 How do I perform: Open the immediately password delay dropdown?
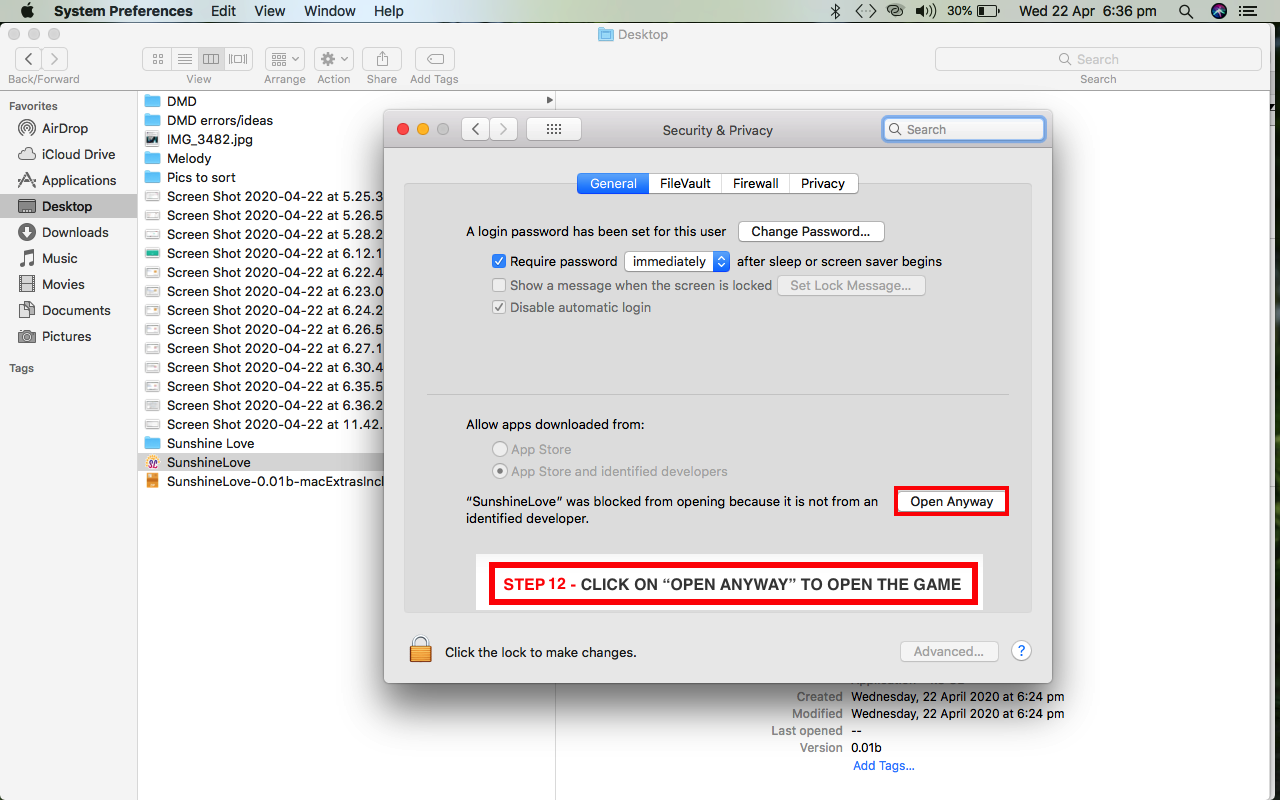(677, 261)
